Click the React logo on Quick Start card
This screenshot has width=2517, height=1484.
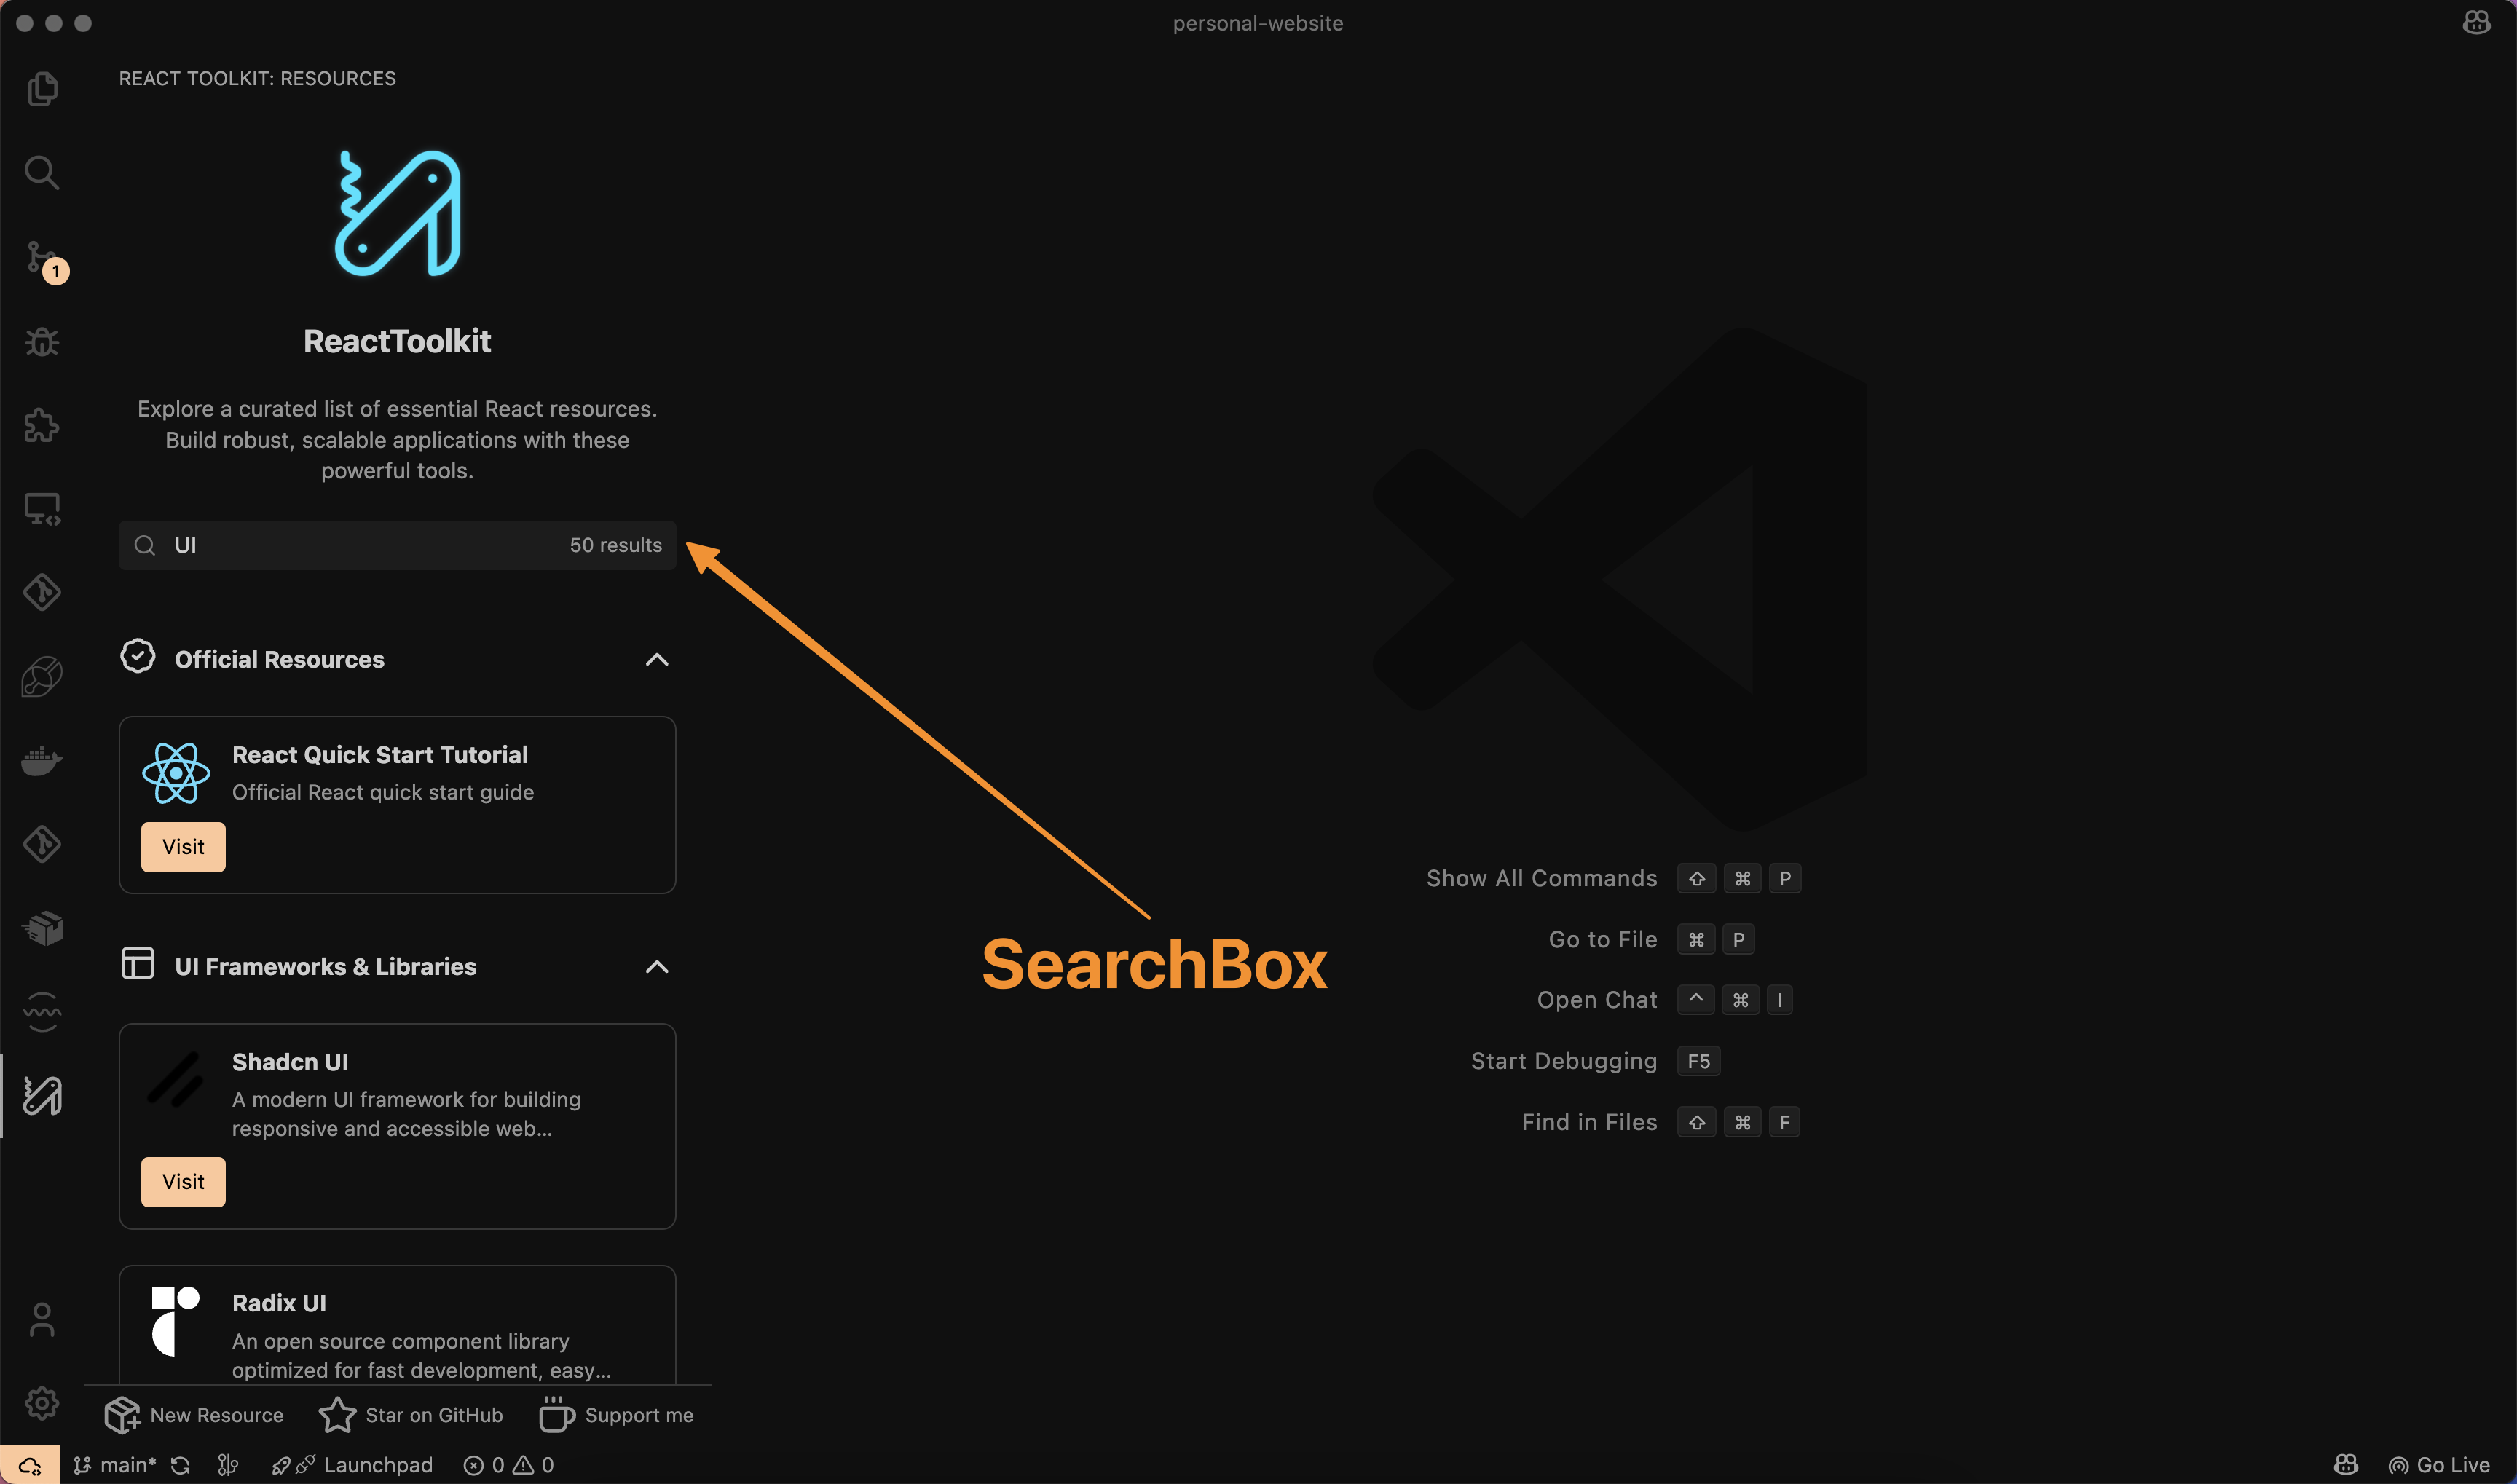click(176, 773)
